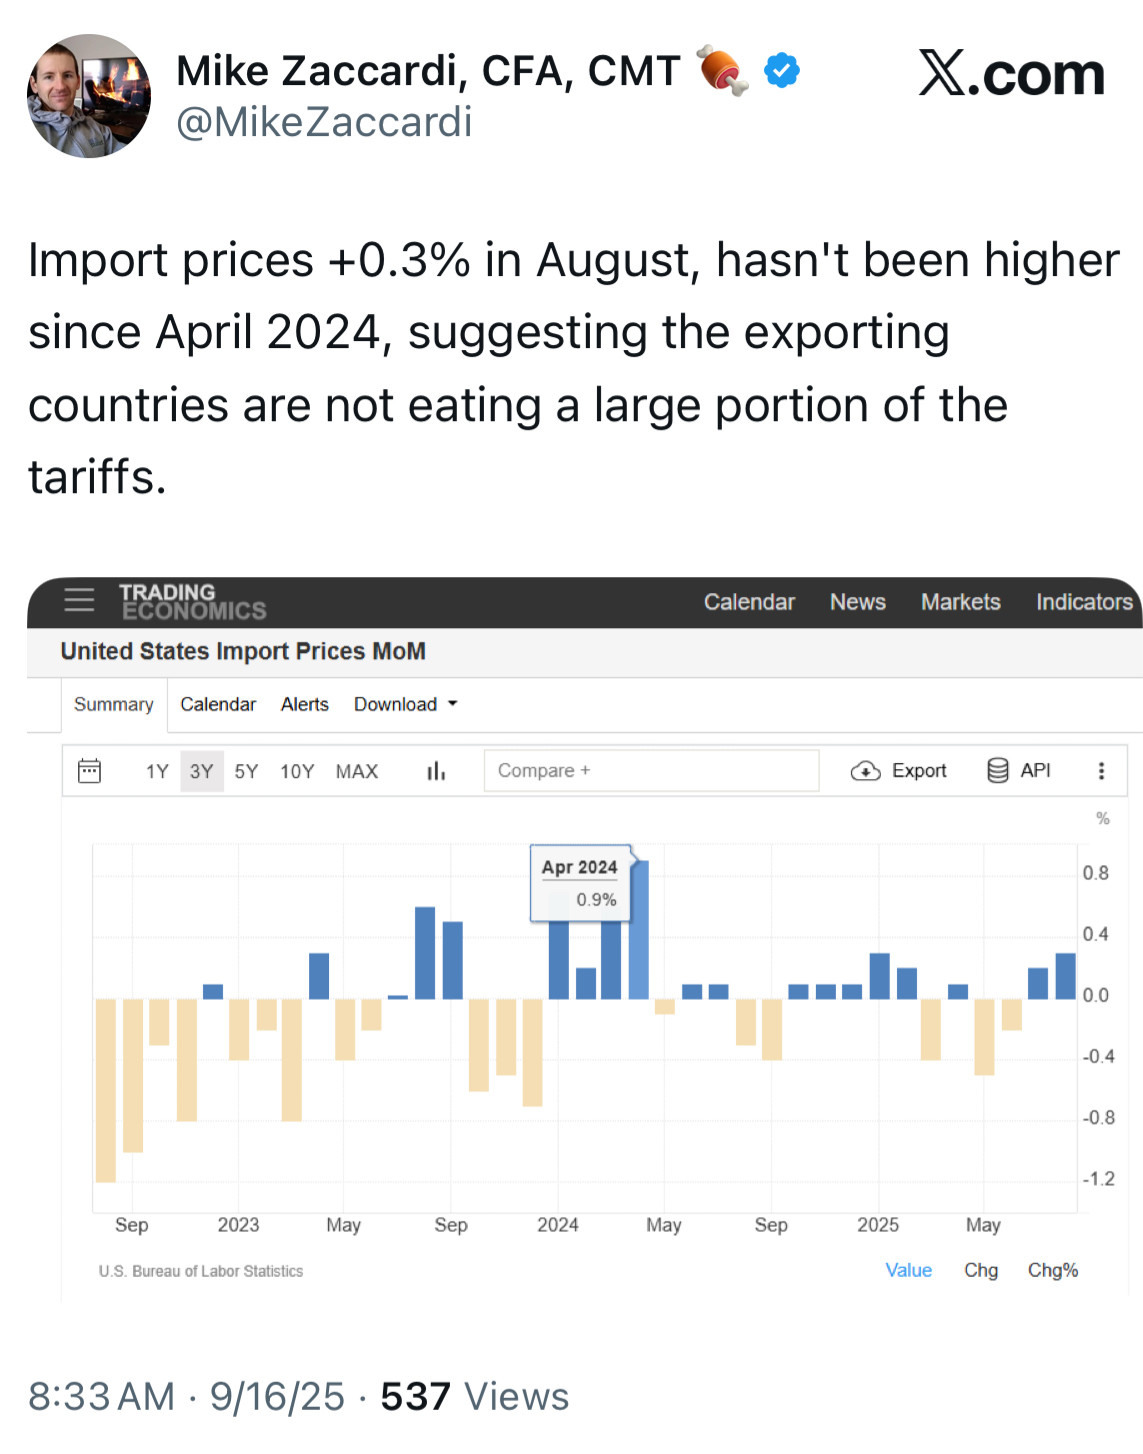Open Mike Zaccardi's profile picture
The height and width of the screenshot is (1454, 1143).
click(89, 96)
